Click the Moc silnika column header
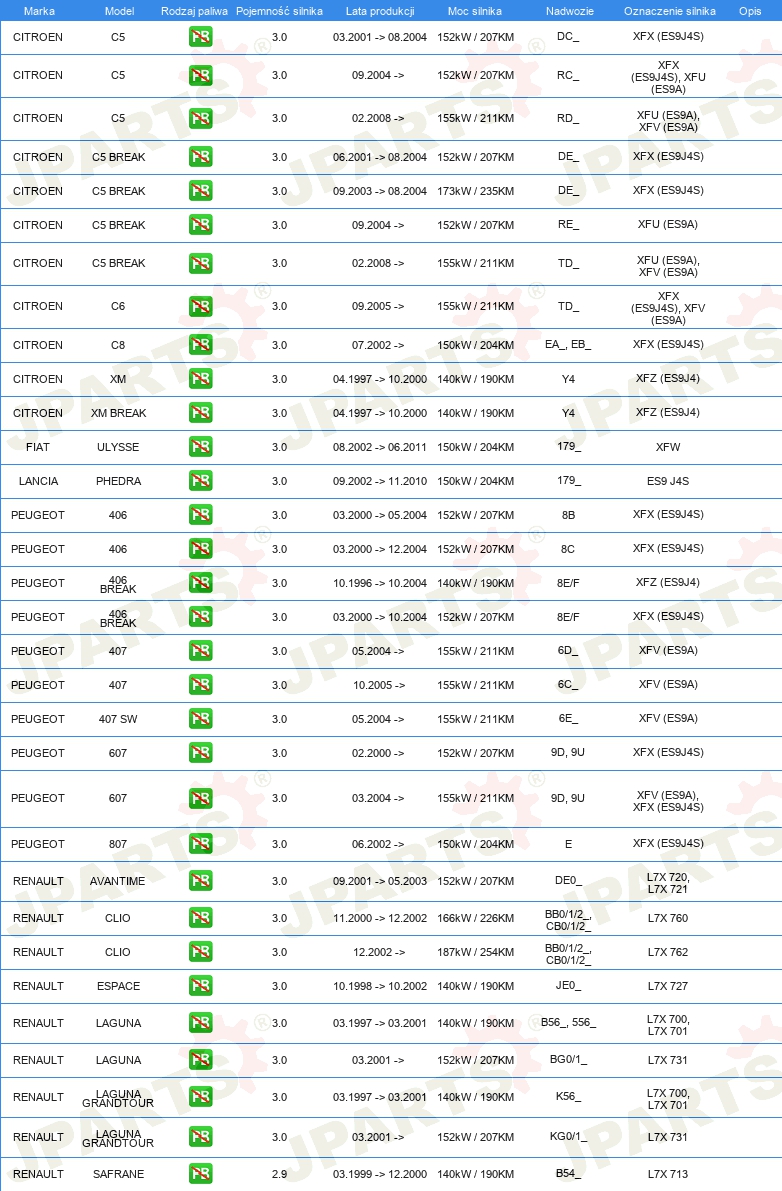782x1191 pixels. tap(475, 11)
